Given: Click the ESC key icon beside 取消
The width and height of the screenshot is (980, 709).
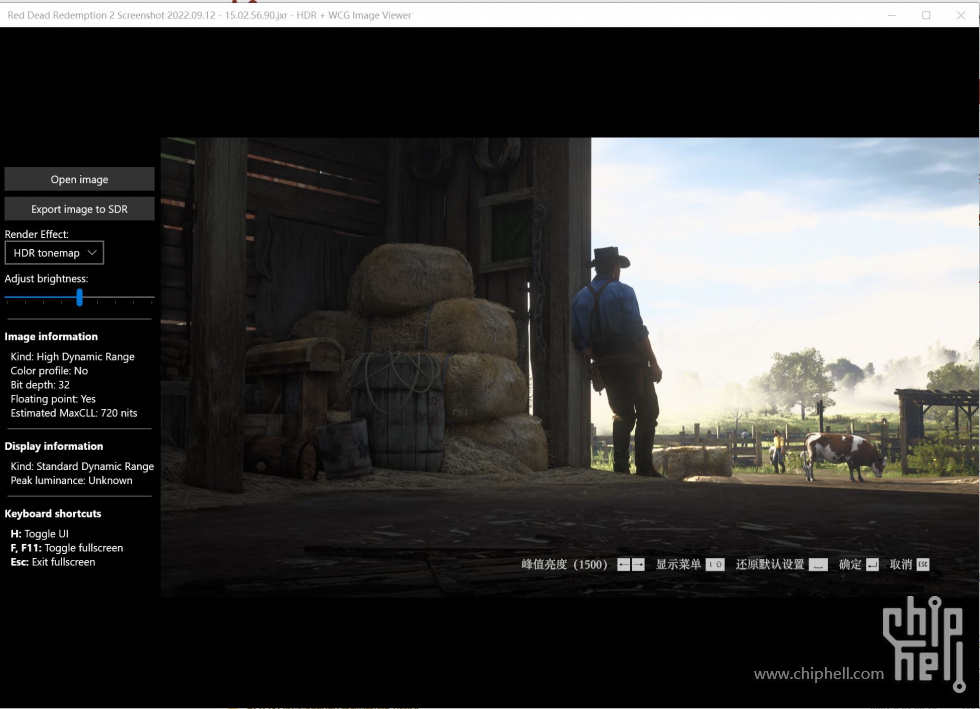Looking at the screenshot, I should (x=922, y=565).
